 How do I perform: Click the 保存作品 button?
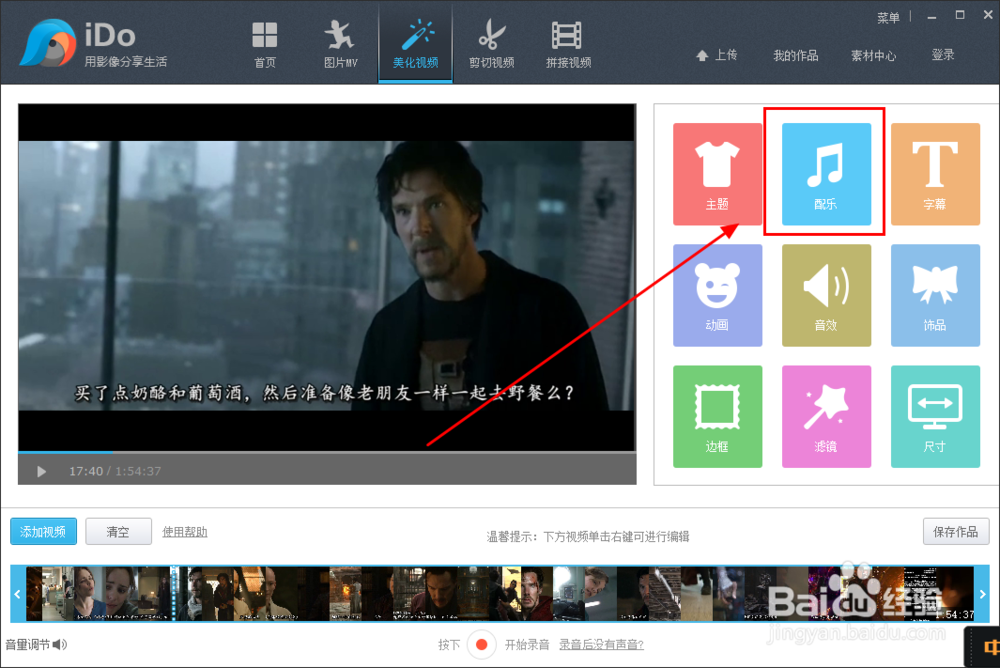[x=955, y=531]
